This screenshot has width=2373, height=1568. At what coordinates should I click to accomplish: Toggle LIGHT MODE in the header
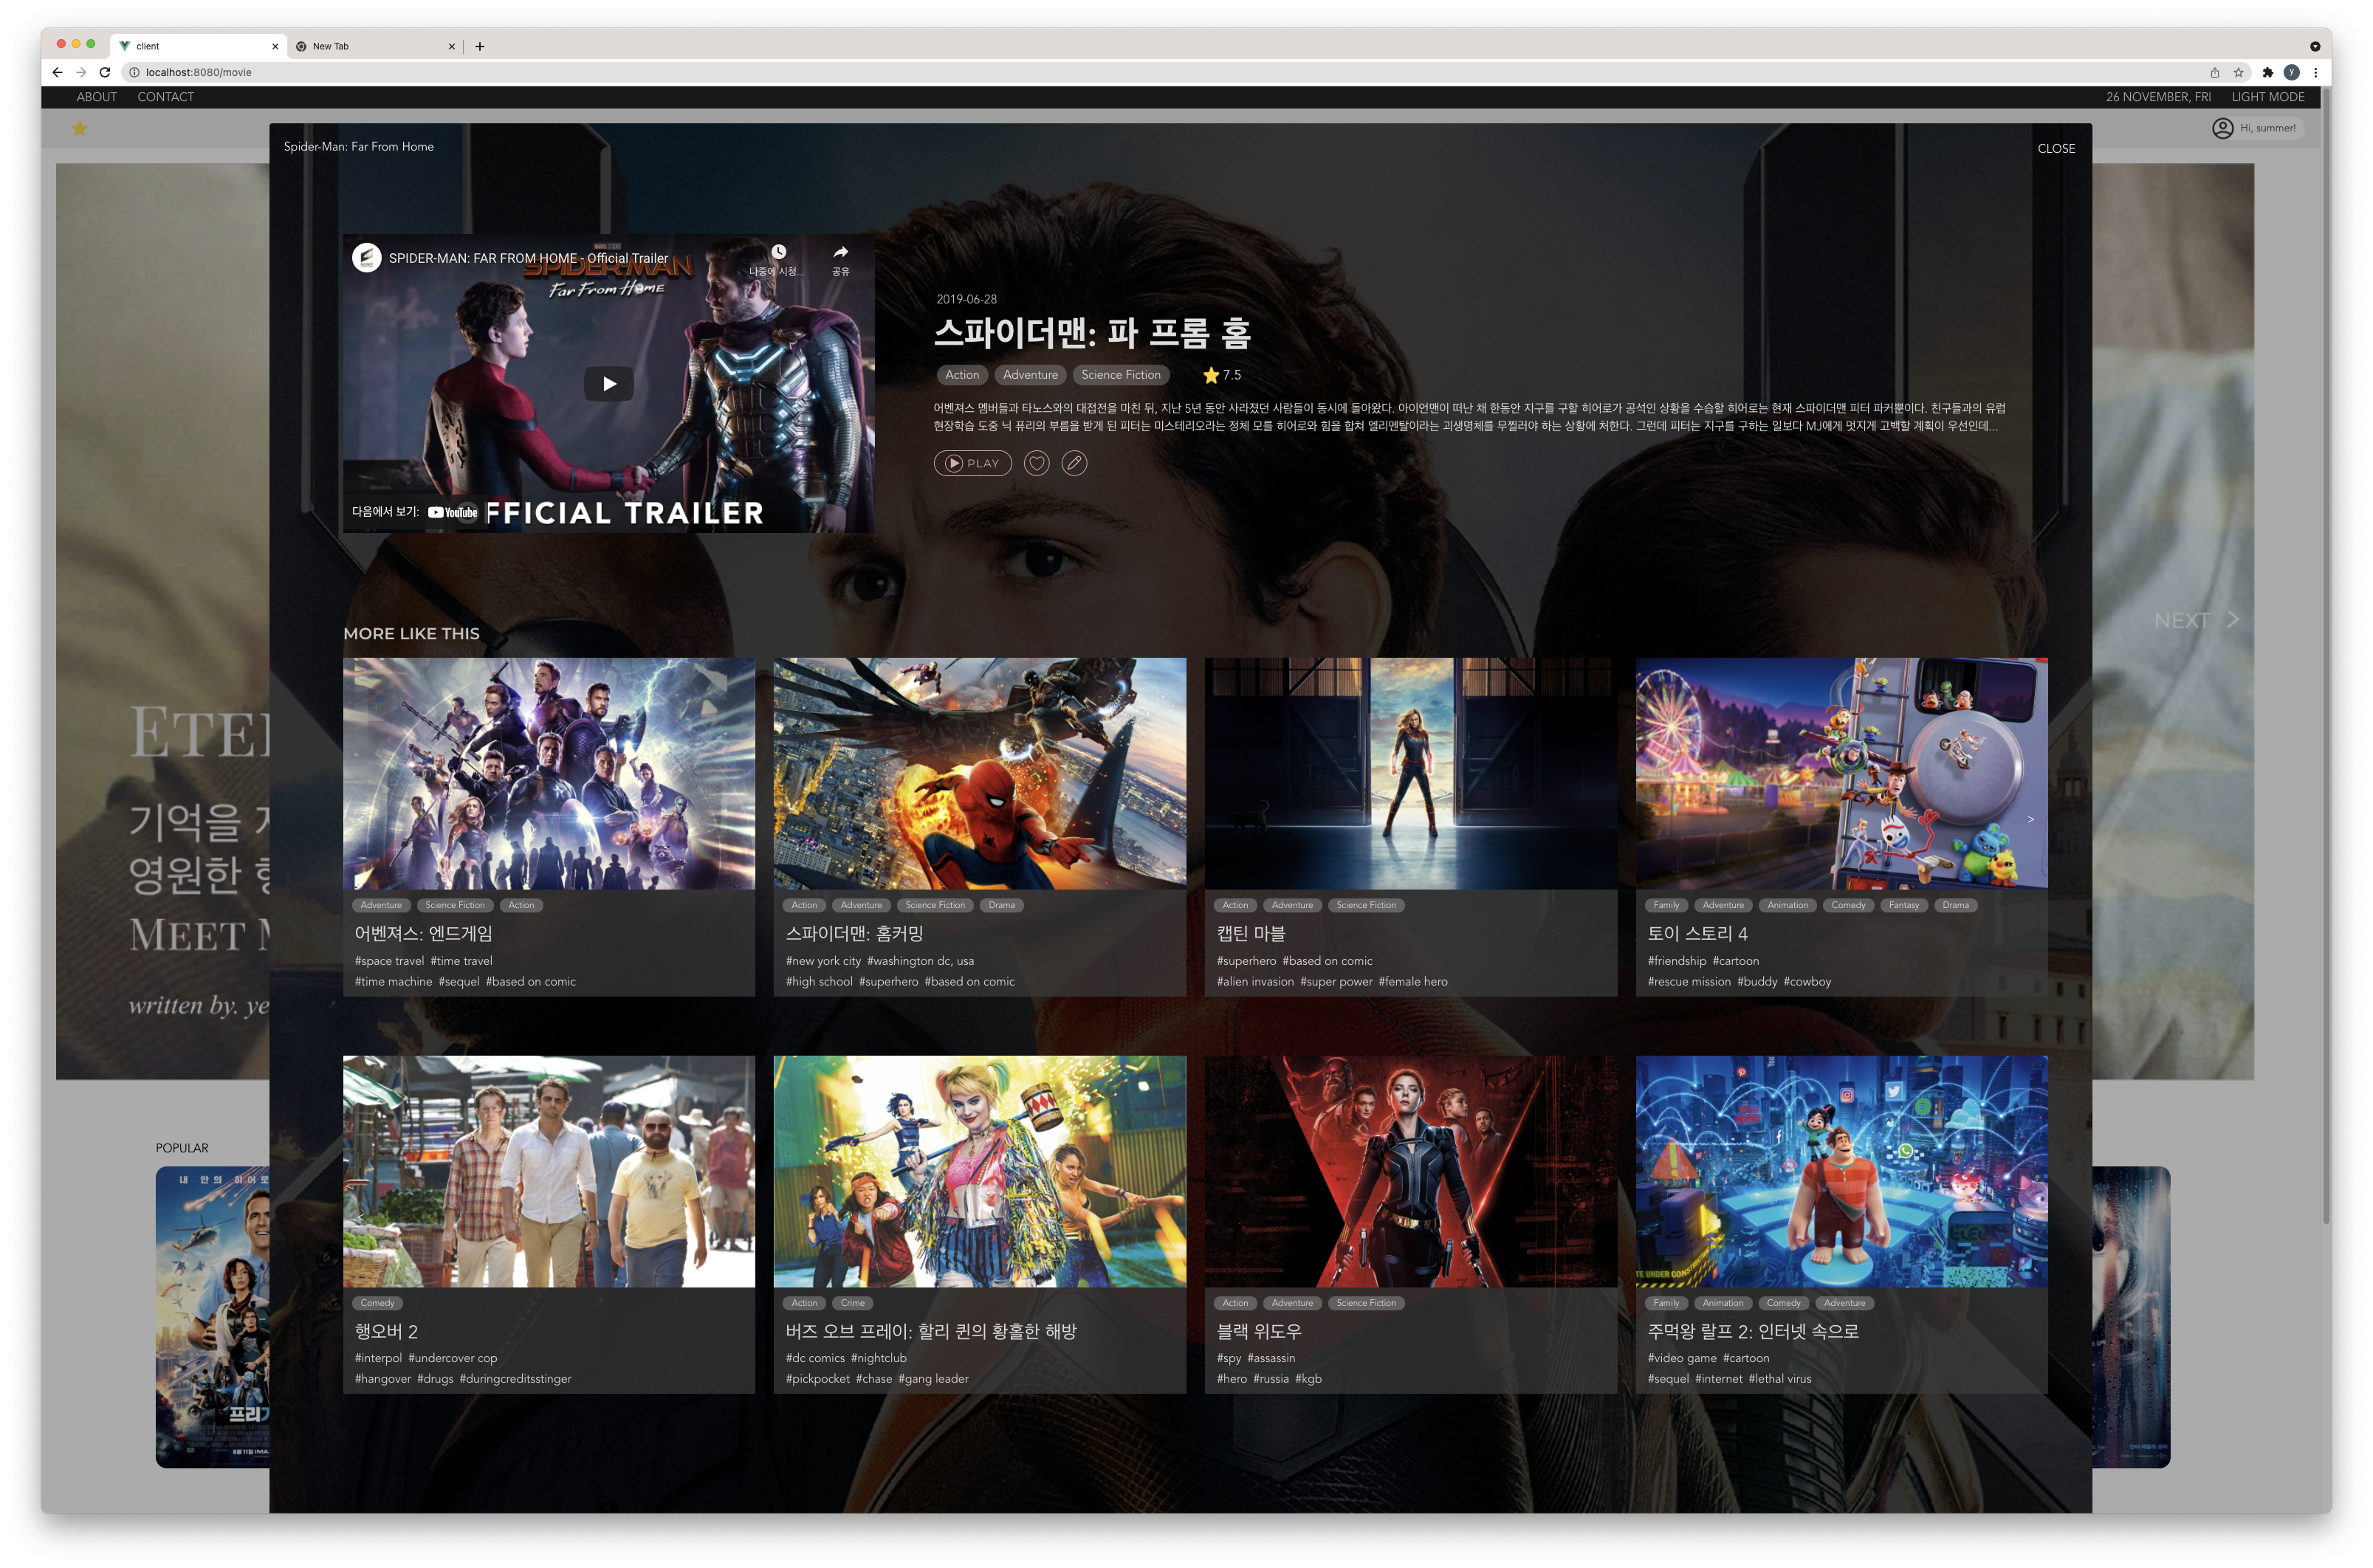[2267, 97]
